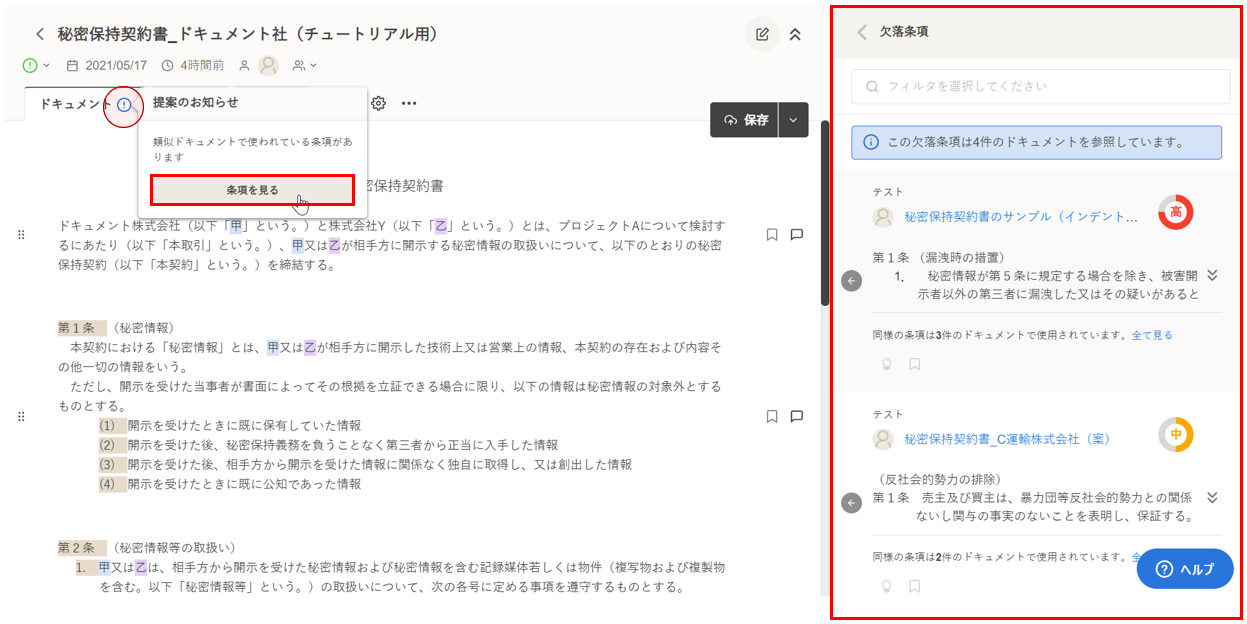Open the dropdown arrow next to 保存
Screen dimensions: 1247x624
point(793,120)
